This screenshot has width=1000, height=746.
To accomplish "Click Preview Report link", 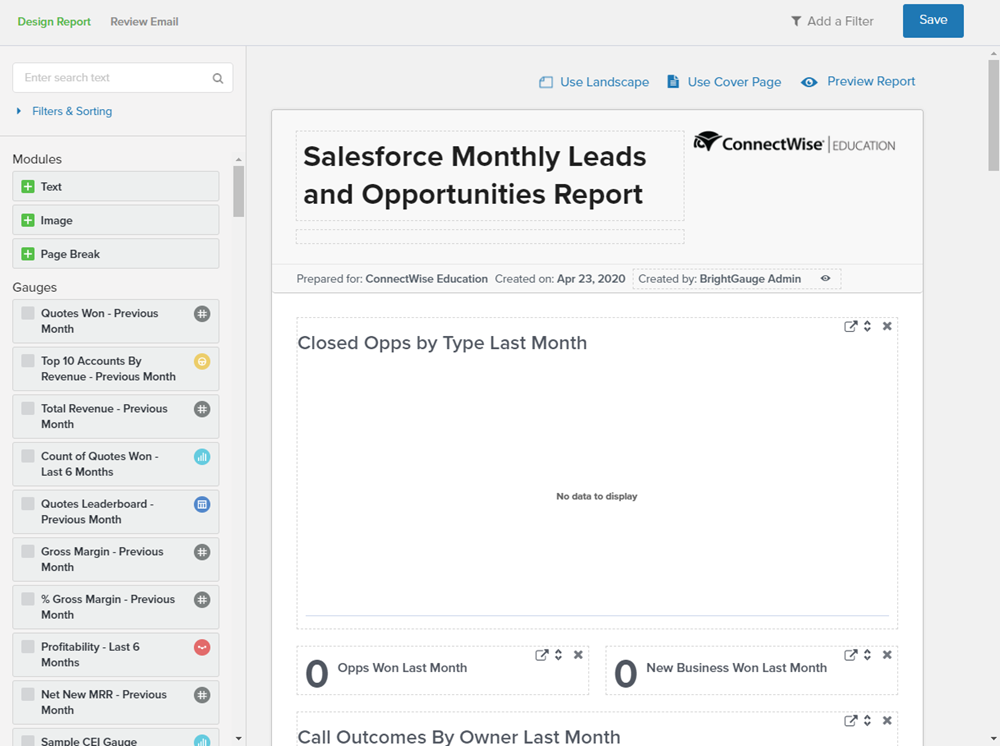I will (858, 82).
